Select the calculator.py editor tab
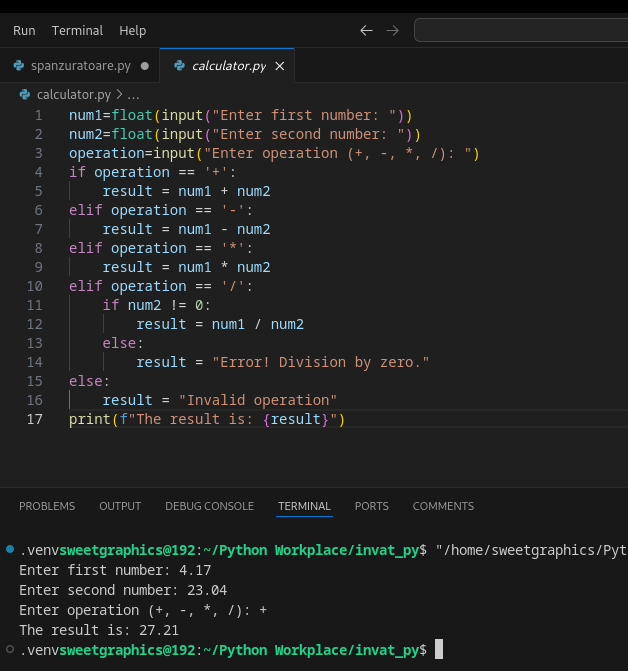Screen dimensions: 628x671 (x=229, y=66)
